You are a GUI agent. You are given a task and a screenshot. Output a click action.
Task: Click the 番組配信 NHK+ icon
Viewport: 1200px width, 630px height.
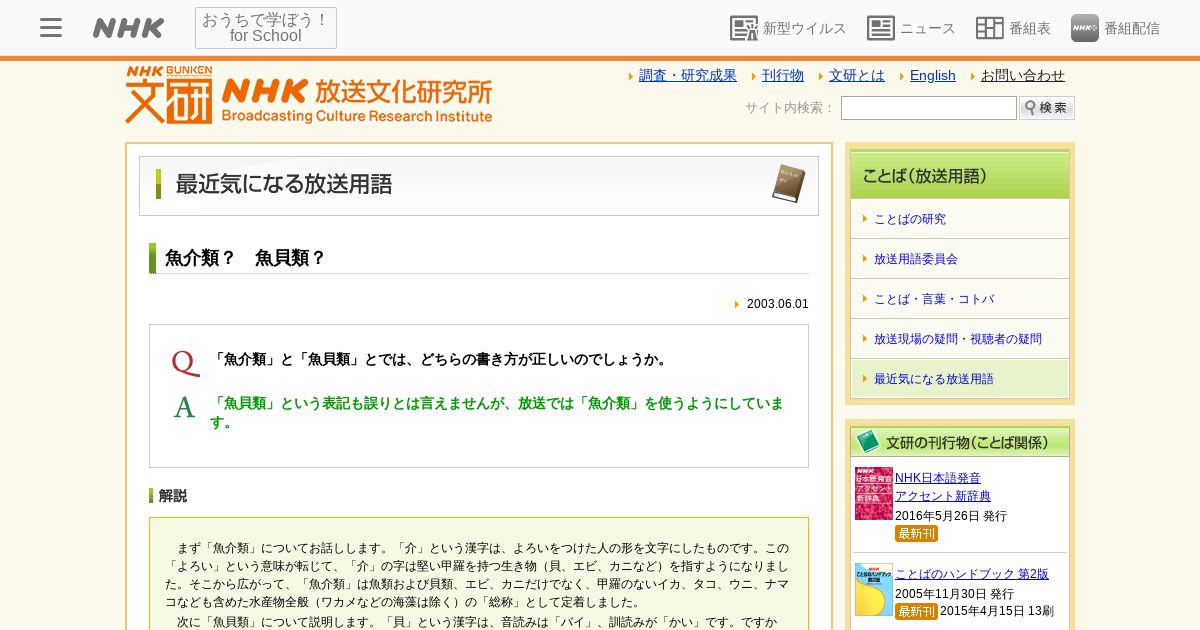pos(1085,28)
